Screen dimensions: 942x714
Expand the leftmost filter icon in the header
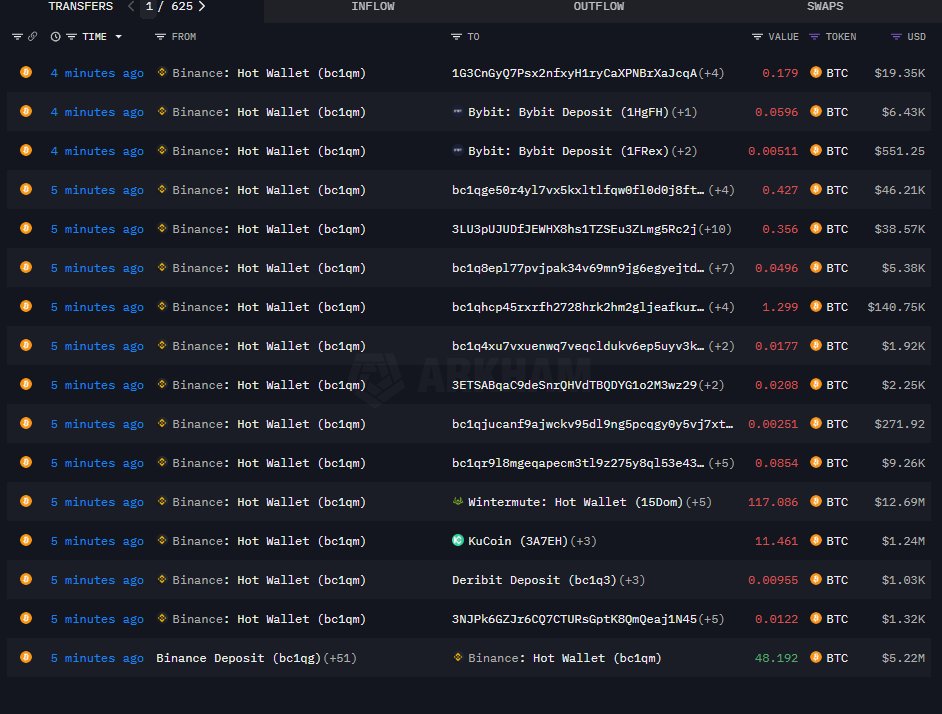click(16, 37)
